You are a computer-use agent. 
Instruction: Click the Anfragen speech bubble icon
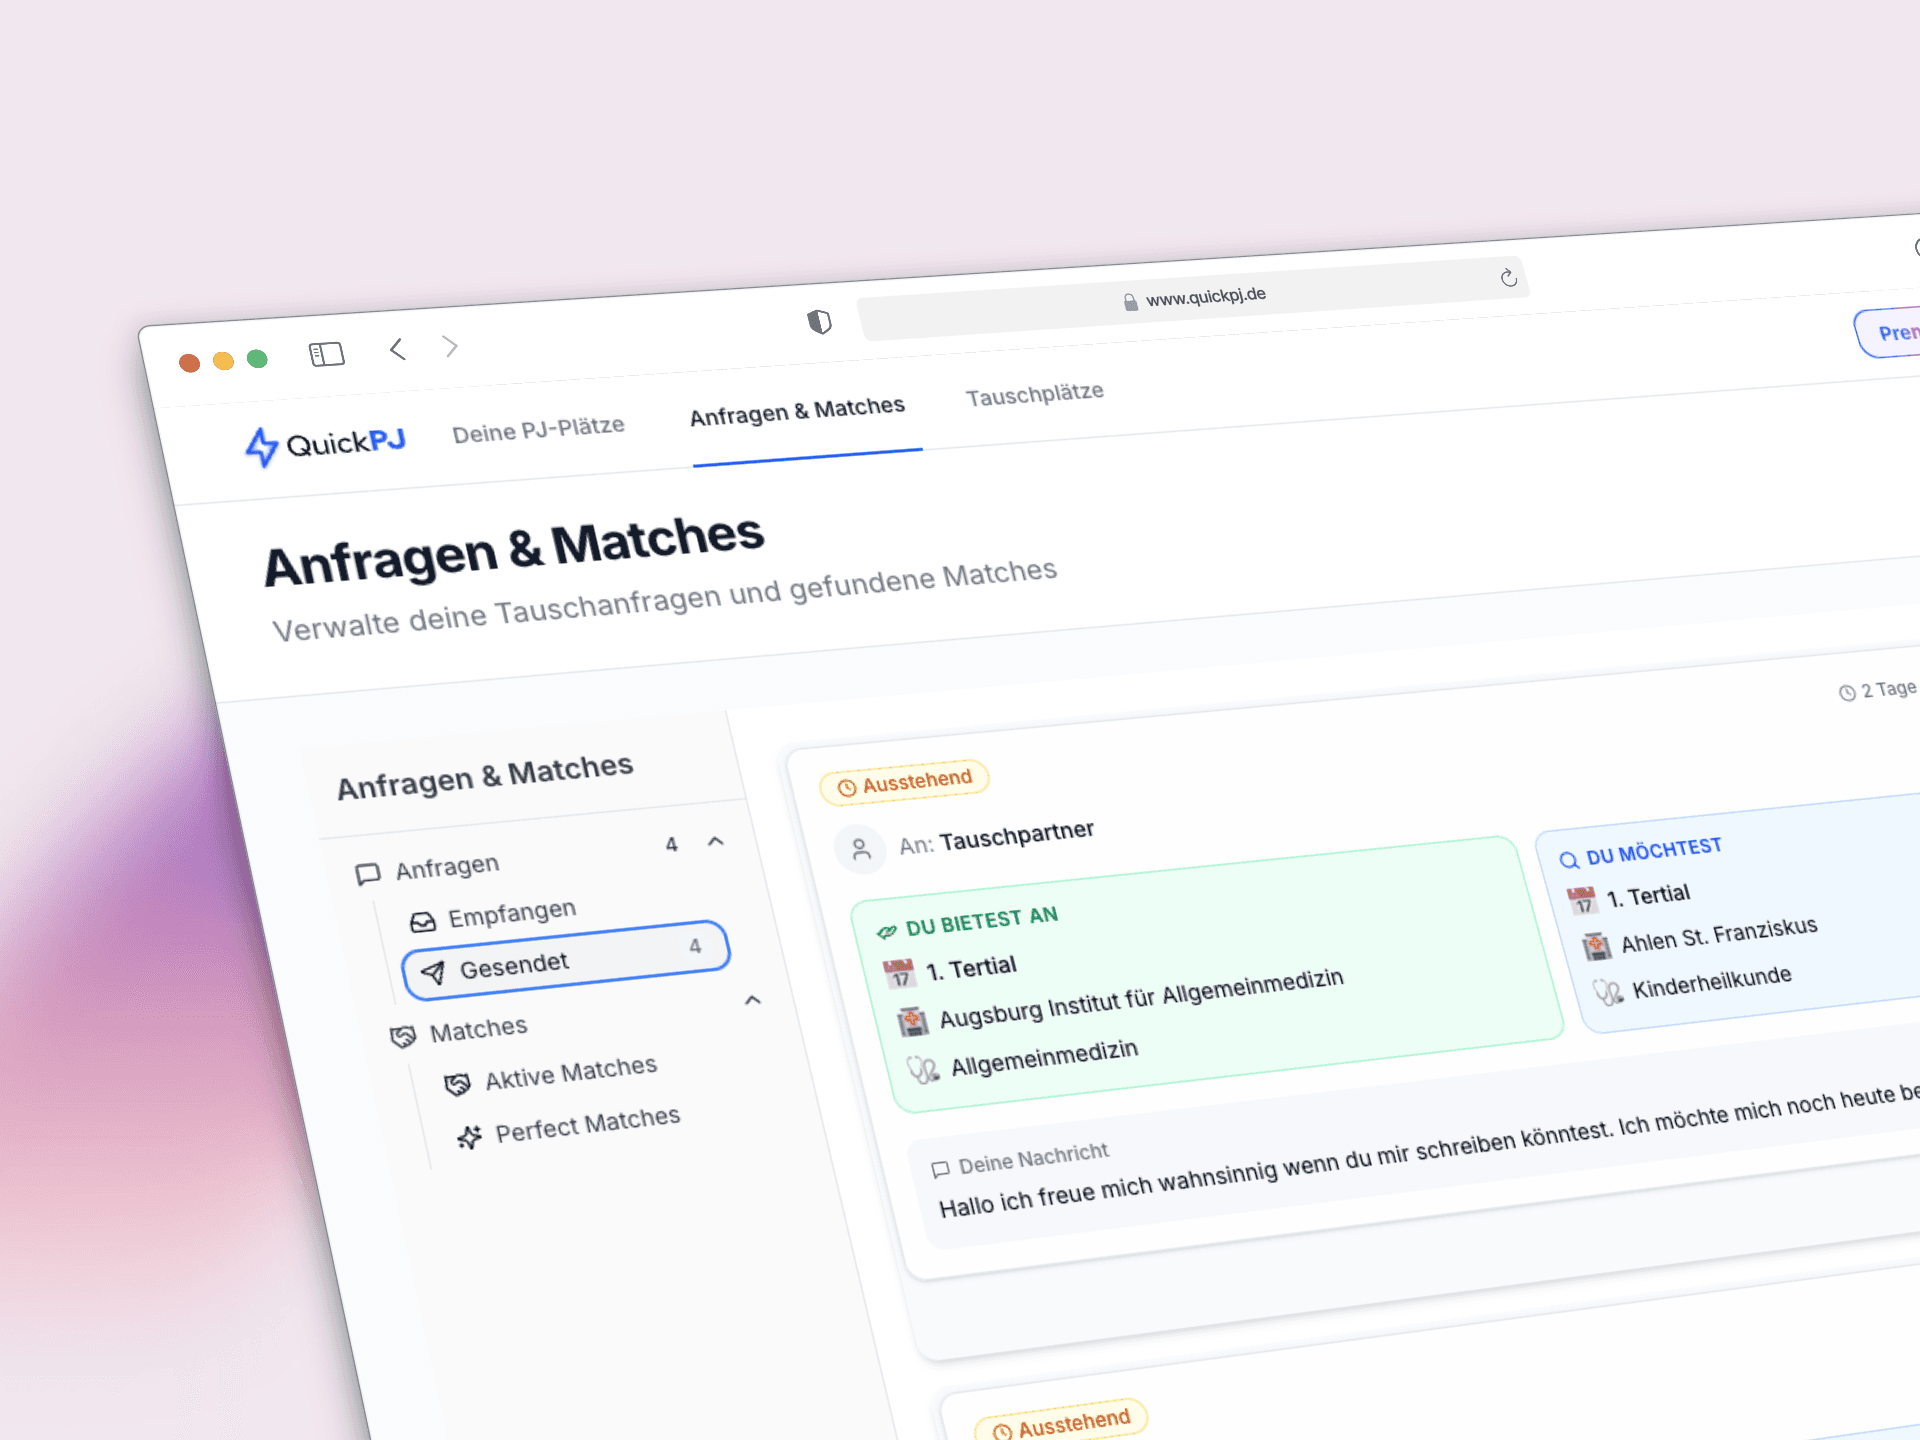tap(368, 874)
